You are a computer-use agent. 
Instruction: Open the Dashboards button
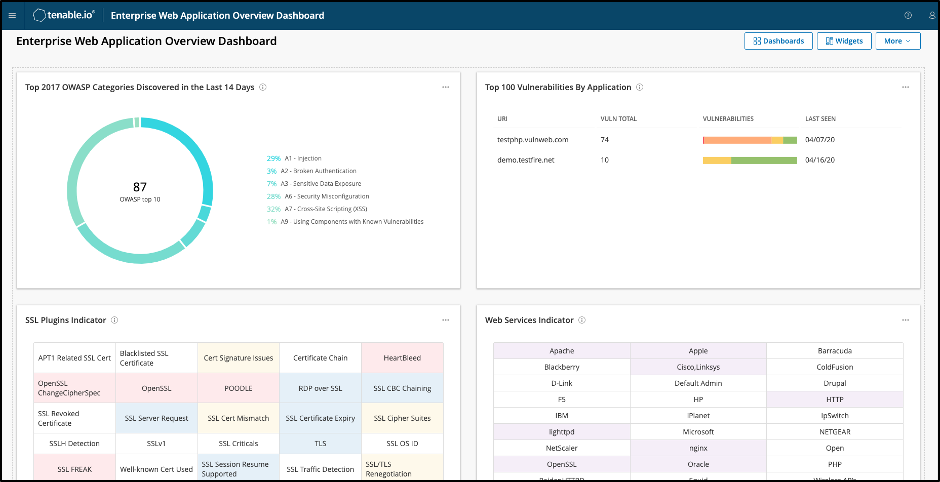pyautogui.click(x=778, y=41)
